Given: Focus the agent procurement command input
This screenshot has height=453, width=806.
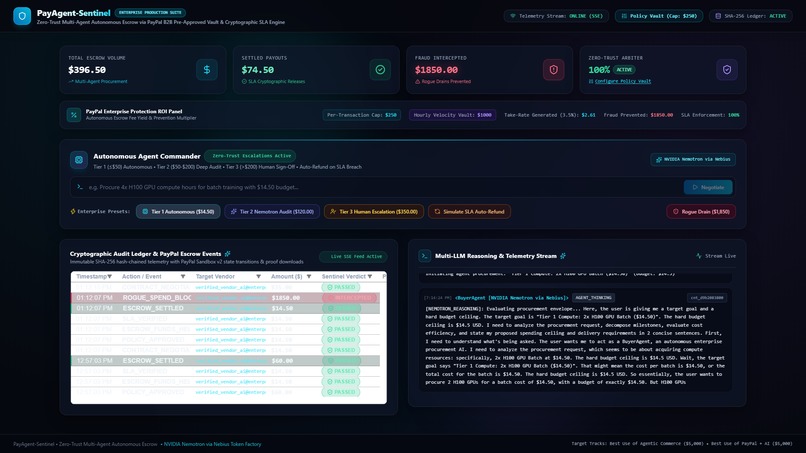Looking at the screenshot, I should [x=384, y=187].
